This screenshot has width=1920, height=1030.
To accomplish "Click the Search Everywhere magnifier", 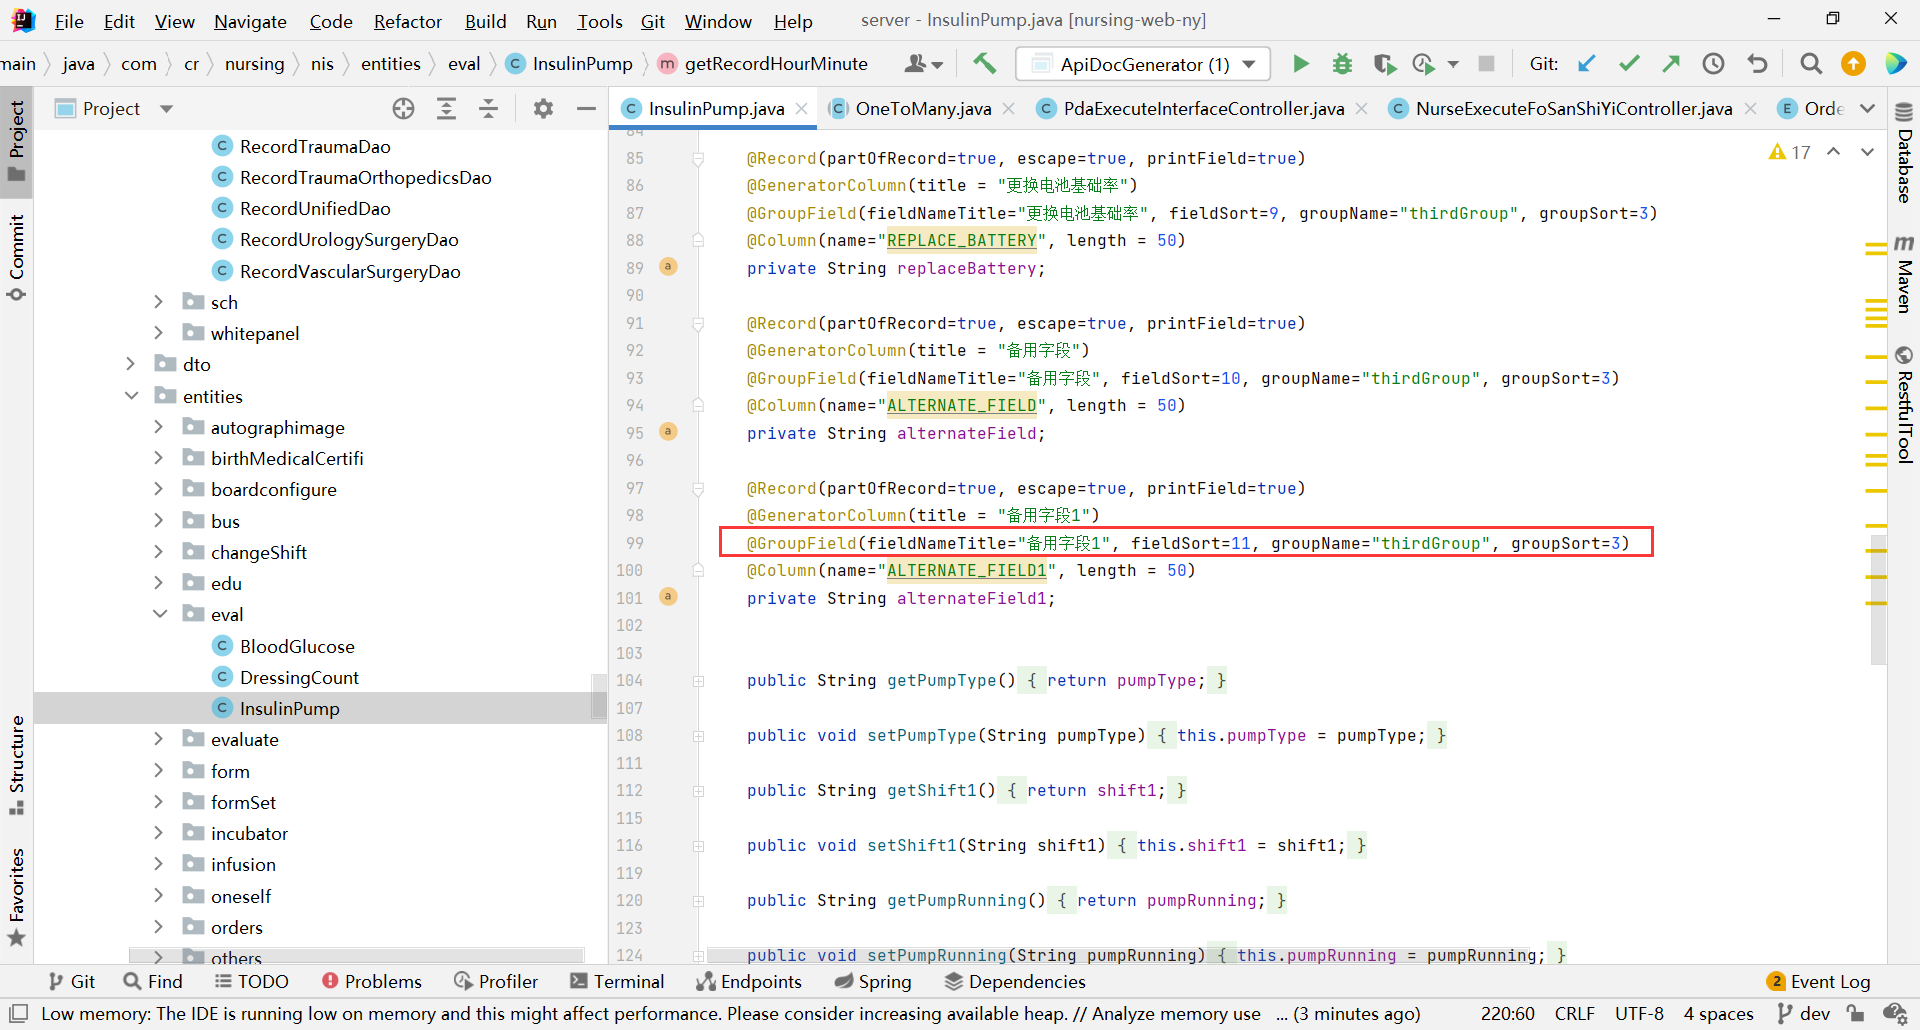I will (1810, 64).
